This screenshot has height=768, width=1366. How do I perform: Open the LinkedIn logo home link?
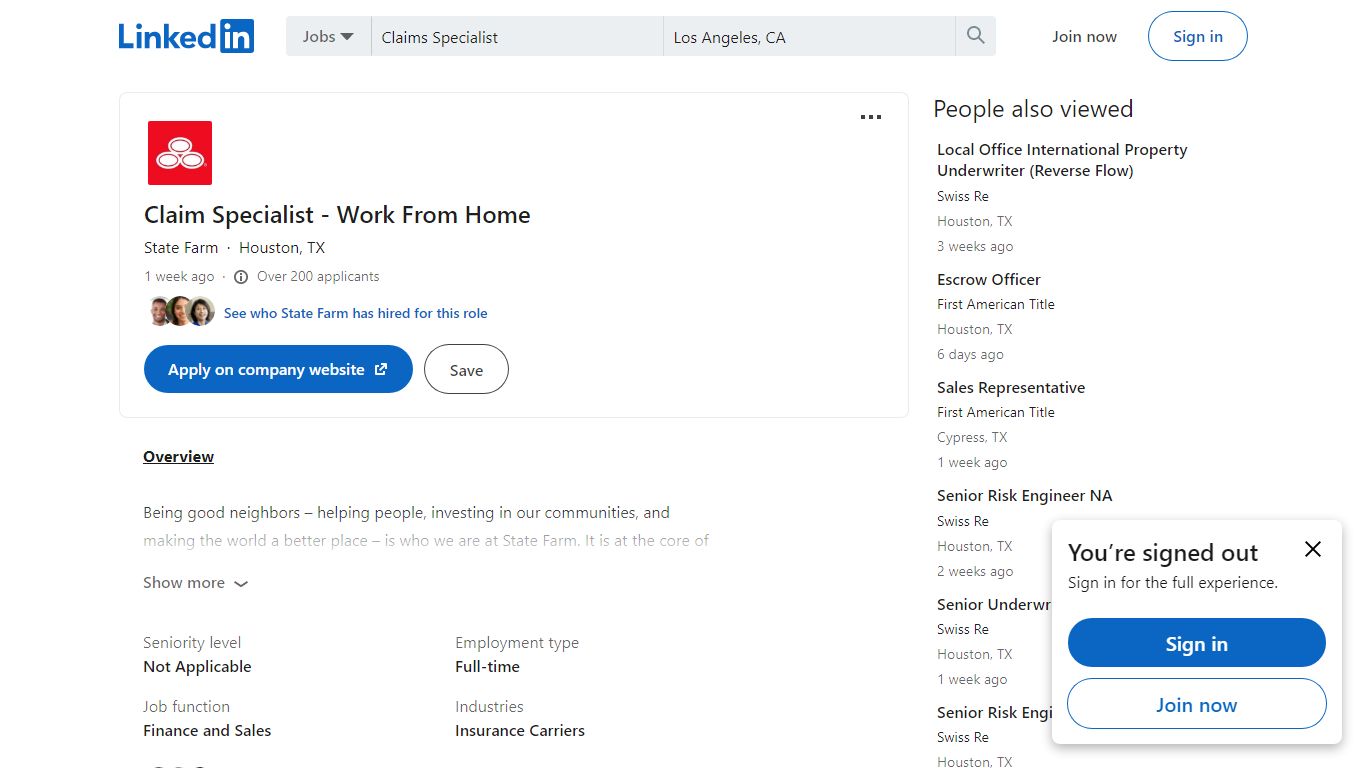tap(186, 36)
